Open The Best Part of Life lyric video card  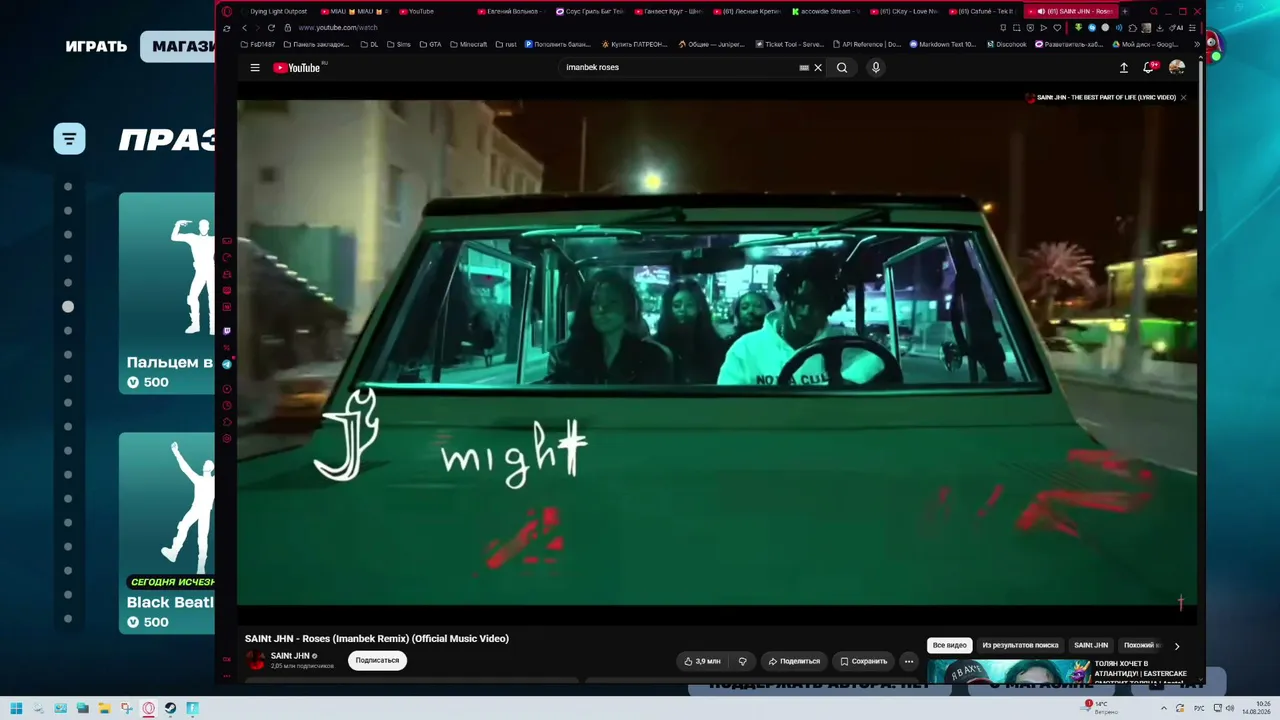[x=1101, y=98]
